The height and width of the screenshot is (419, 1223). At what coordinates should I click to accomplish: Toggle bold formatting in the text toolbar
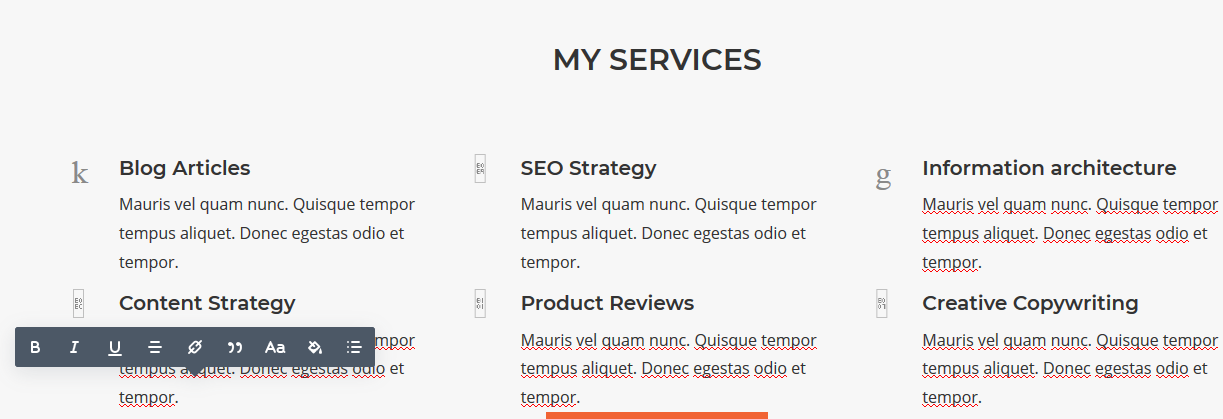pos(36,348)
